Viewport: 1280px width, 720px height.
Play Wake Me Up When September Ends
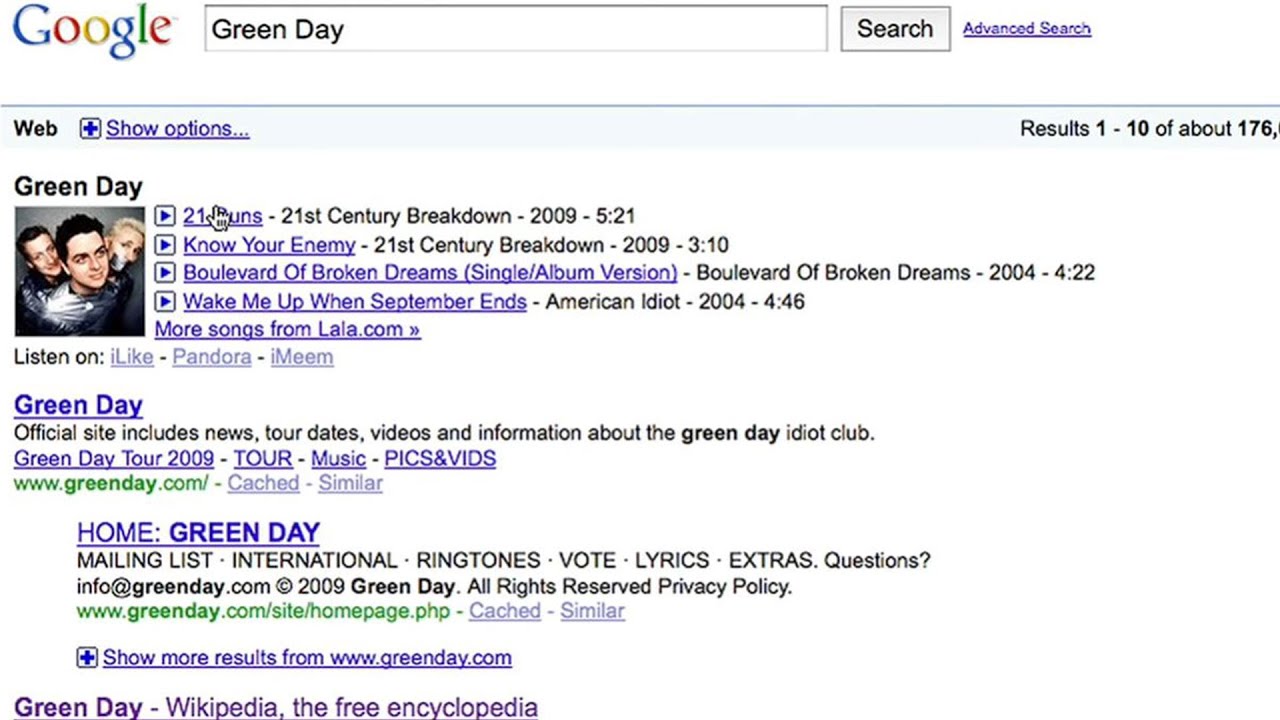165,301
